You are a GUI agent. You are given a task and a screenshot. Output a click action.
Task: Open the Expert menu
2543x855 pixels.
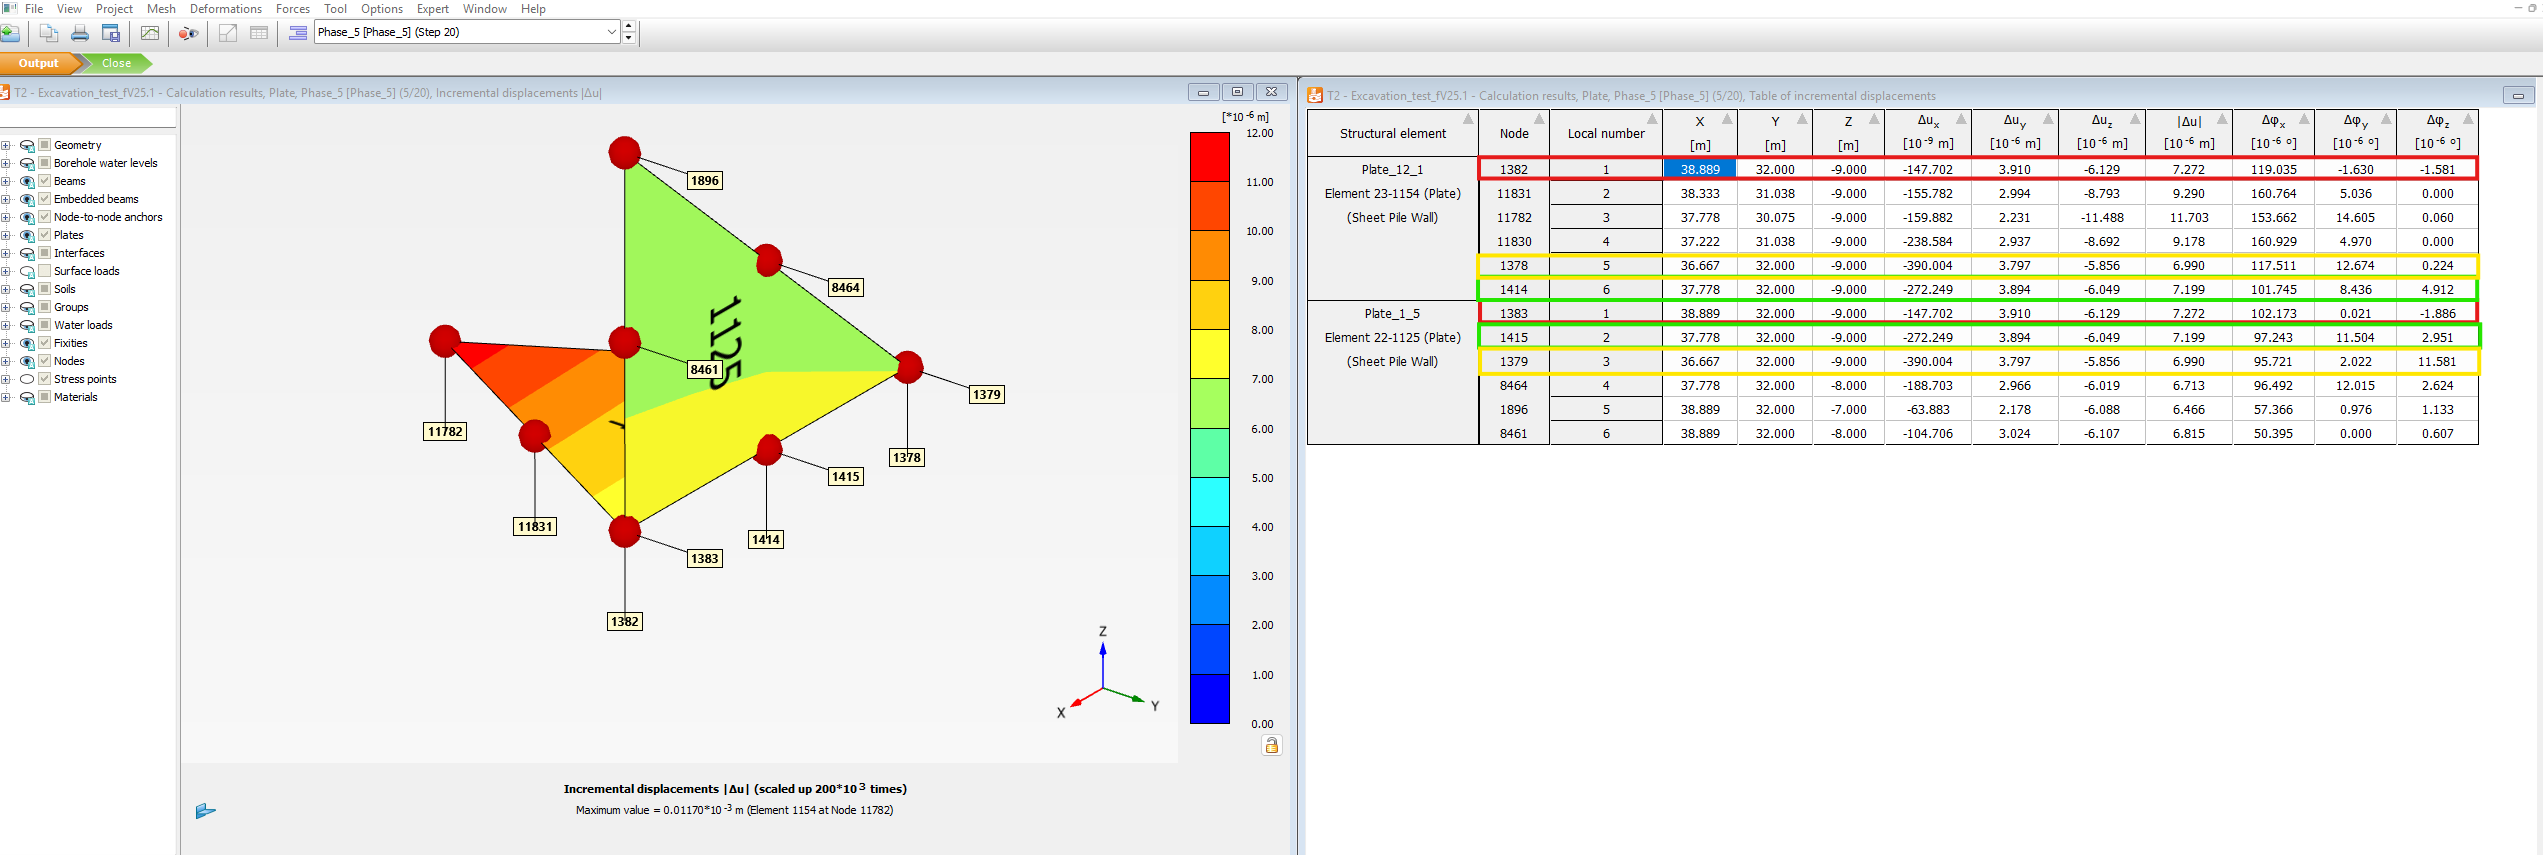(x=433, y=9)
